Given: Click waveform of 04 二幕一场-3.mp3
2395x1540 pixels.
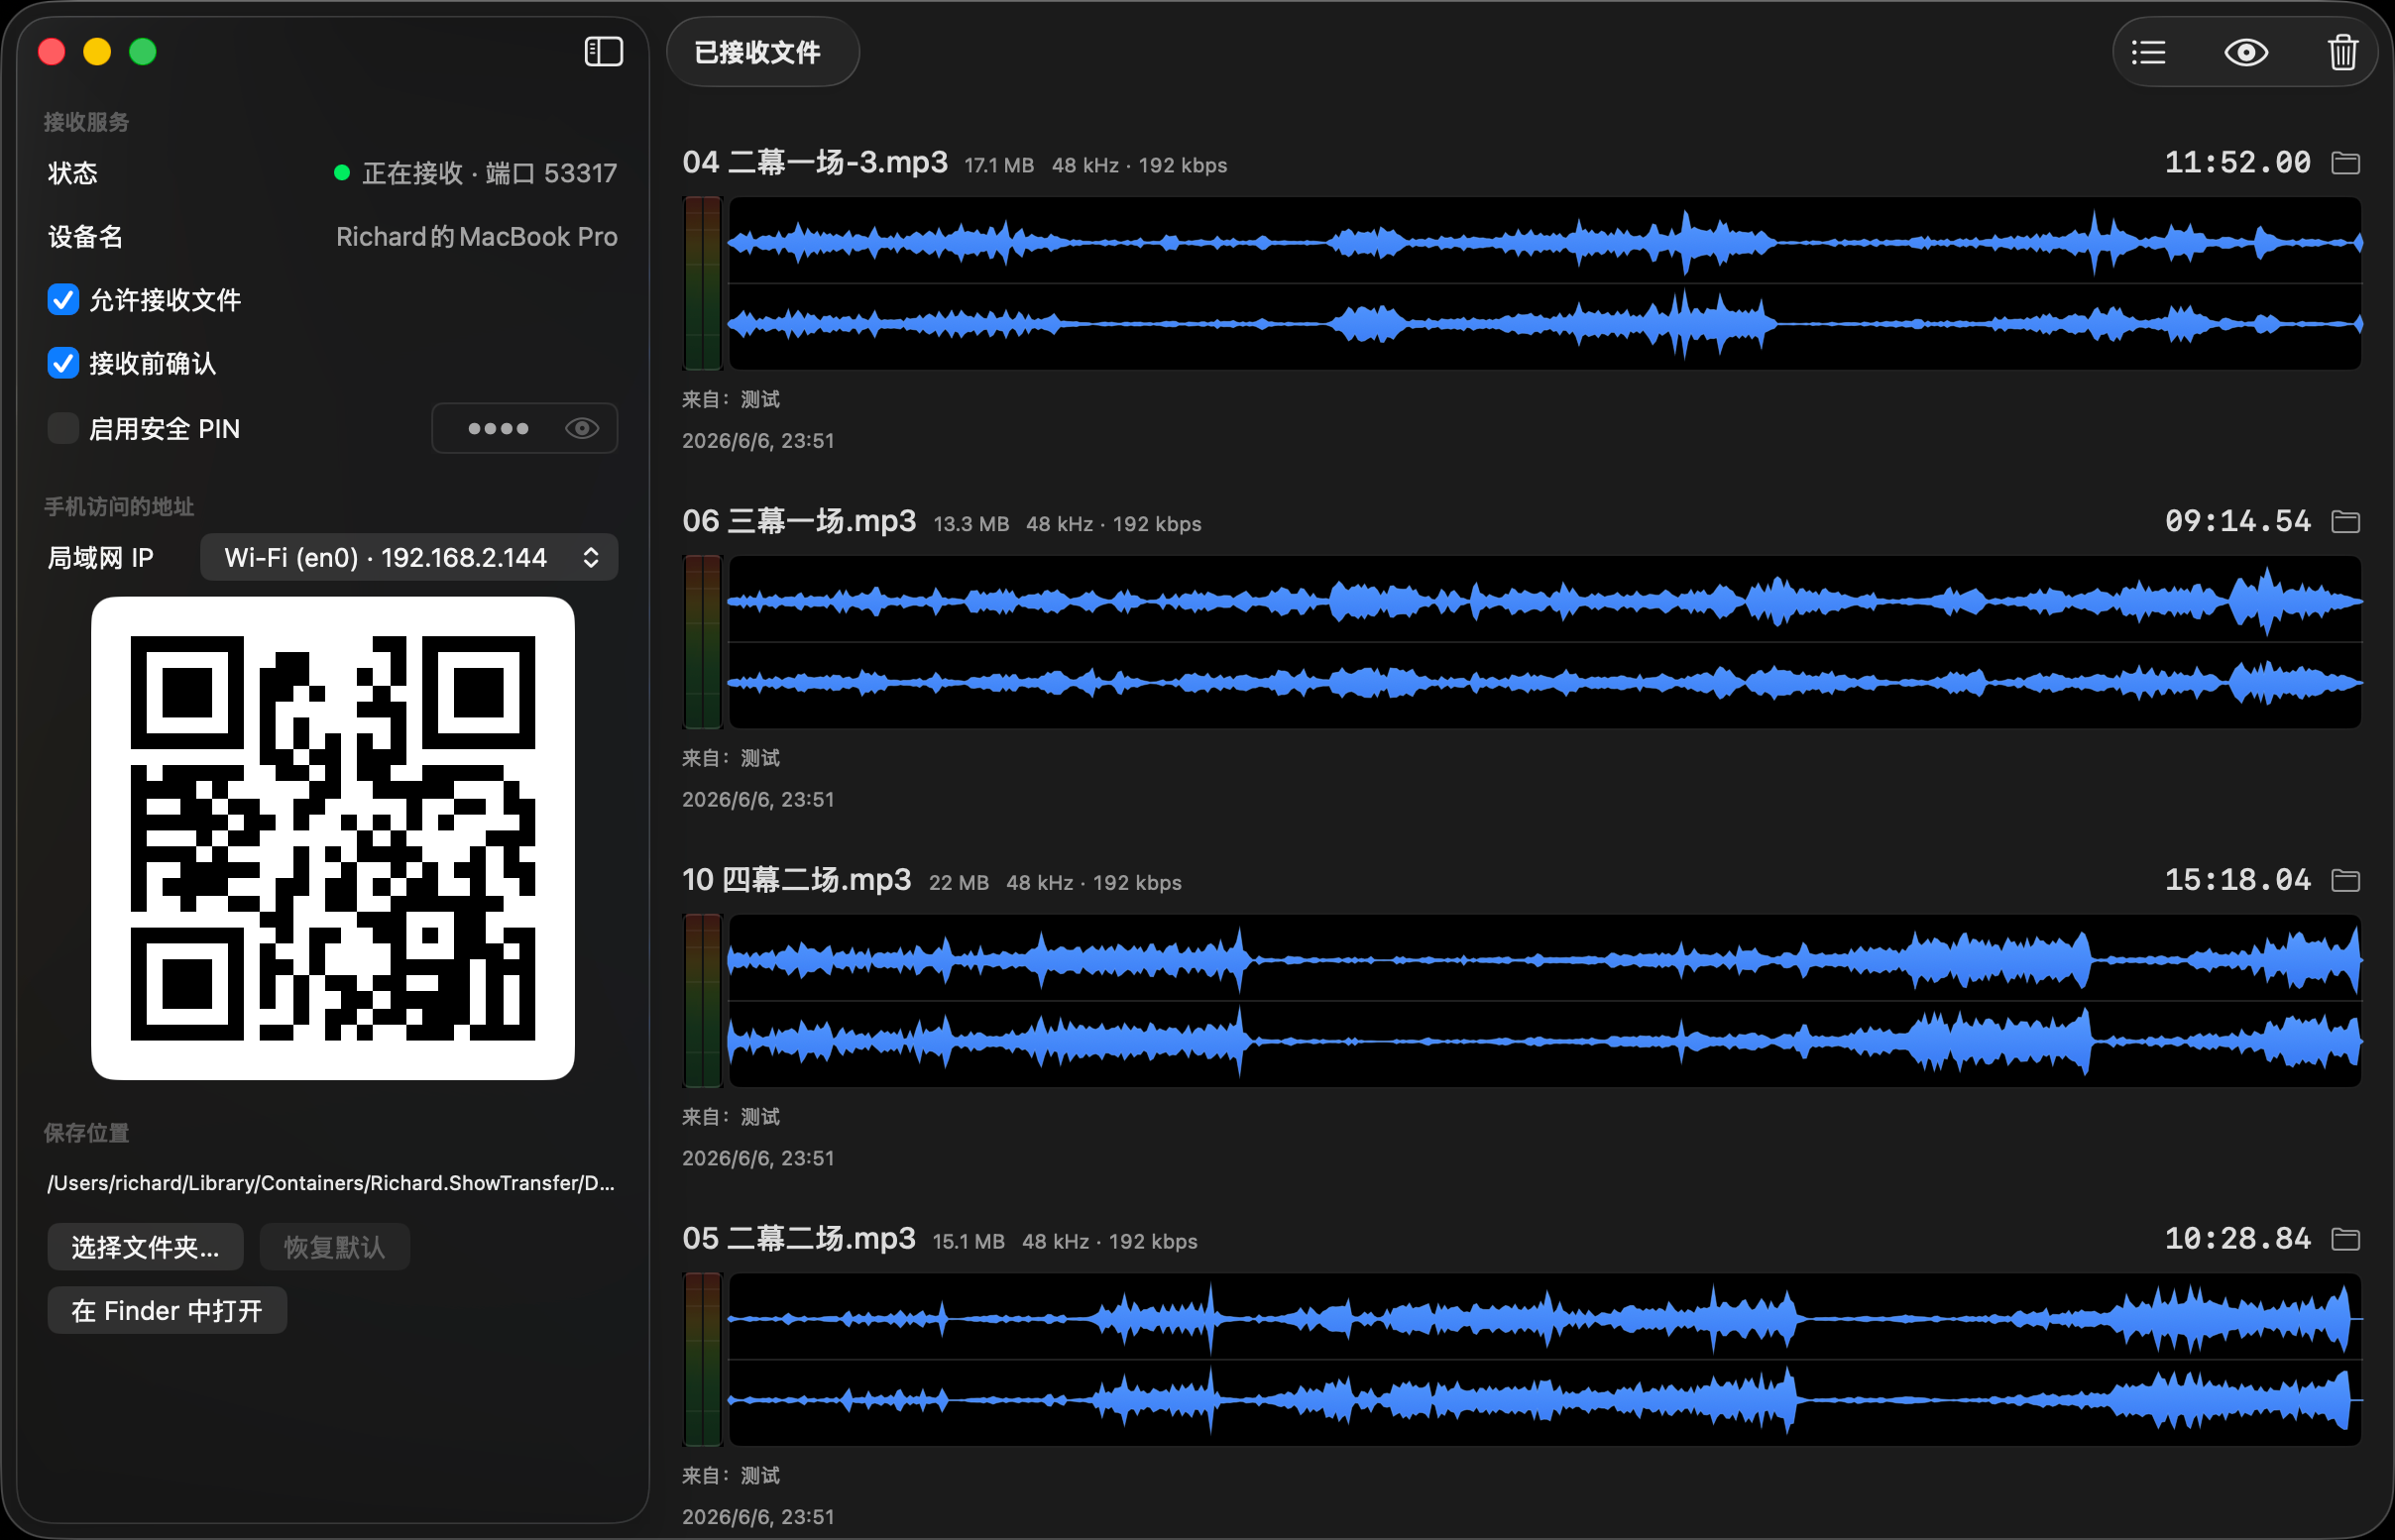Looking at the screenshot, I should [1545, 284].
